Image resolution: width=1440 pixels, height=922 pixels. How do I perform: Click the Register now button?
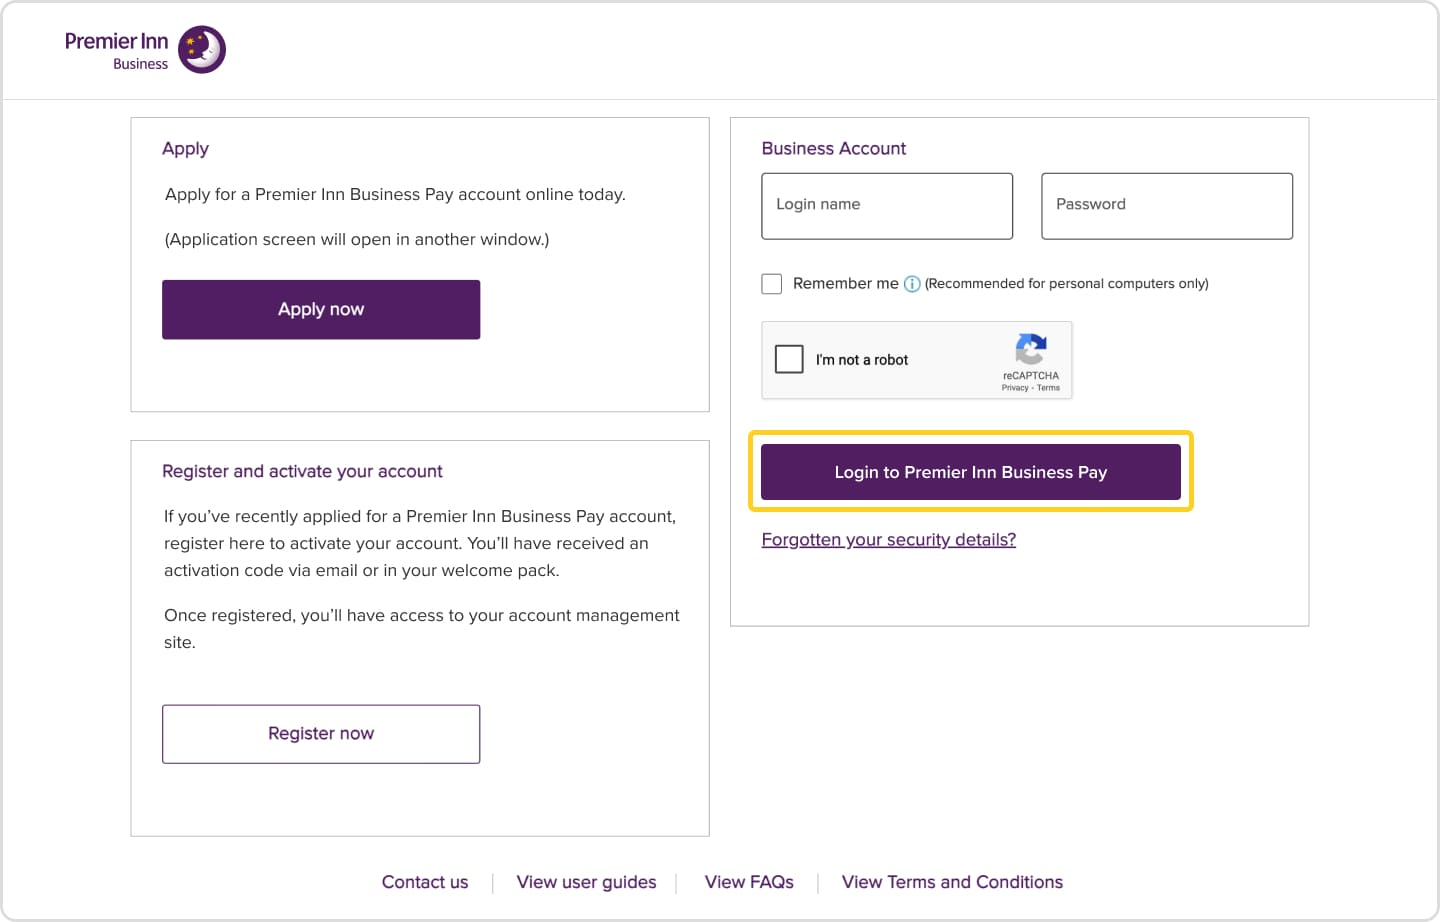(x=321, y=734)
